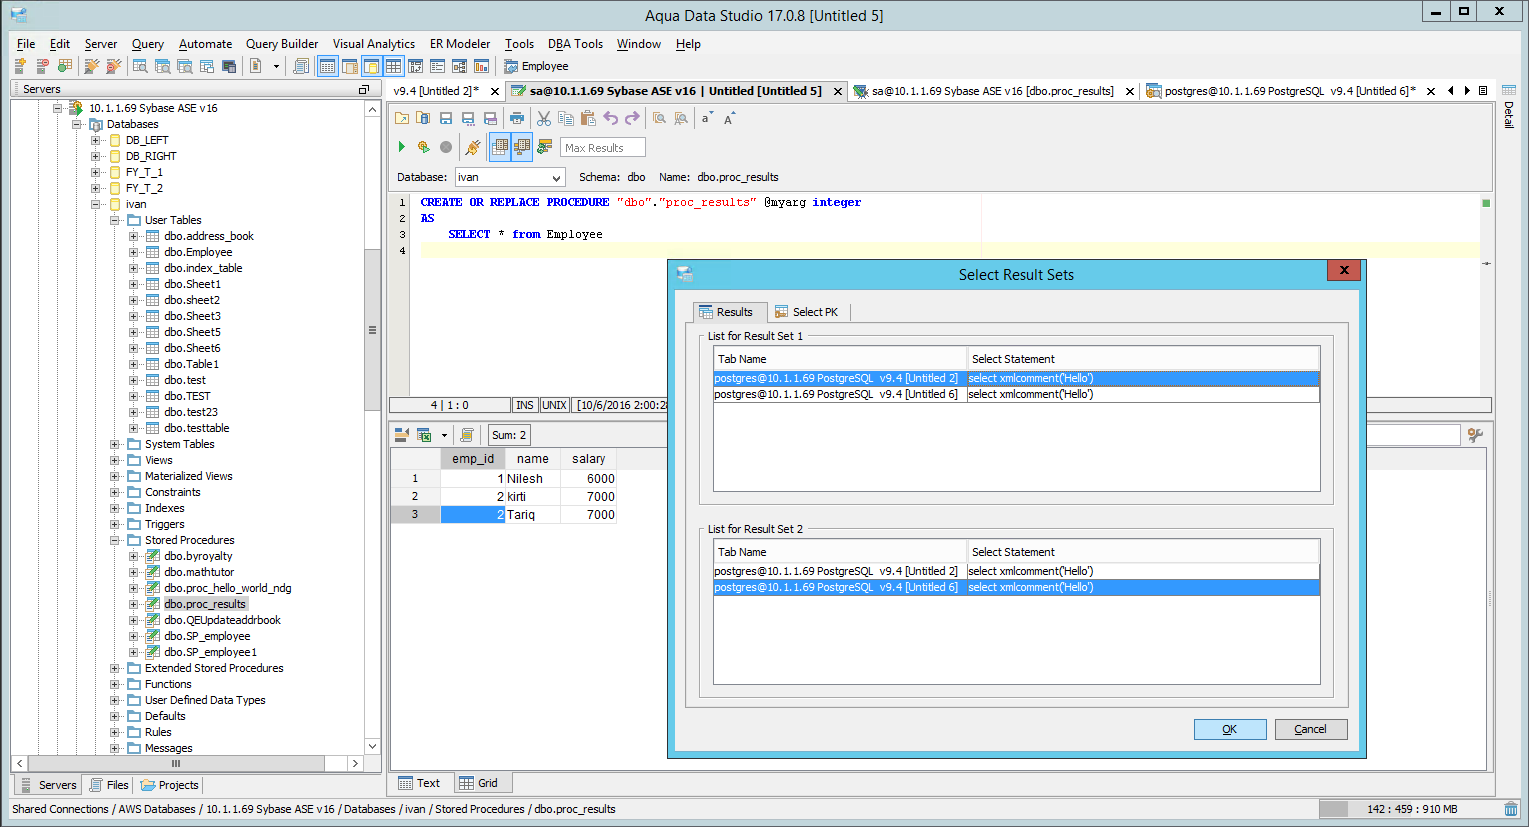Expand the DB_LEFT database node
The image size is (1529, 827).
(96, 140)
